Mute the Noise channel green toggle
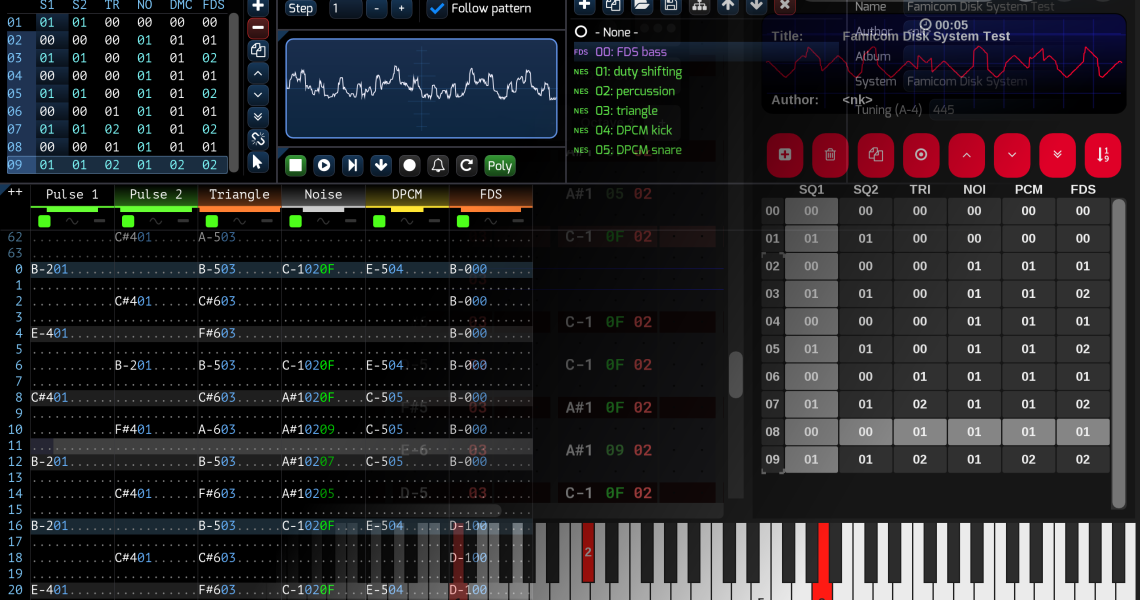This screenshot has width=1140, height=600. pos(294,220)
